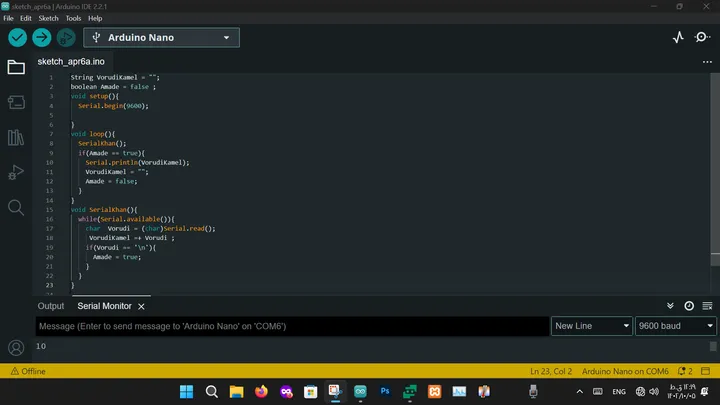Open the Sketchbook folder in sidebar
This screenshot has height=405, width=720.
click(x=16, y=68)
